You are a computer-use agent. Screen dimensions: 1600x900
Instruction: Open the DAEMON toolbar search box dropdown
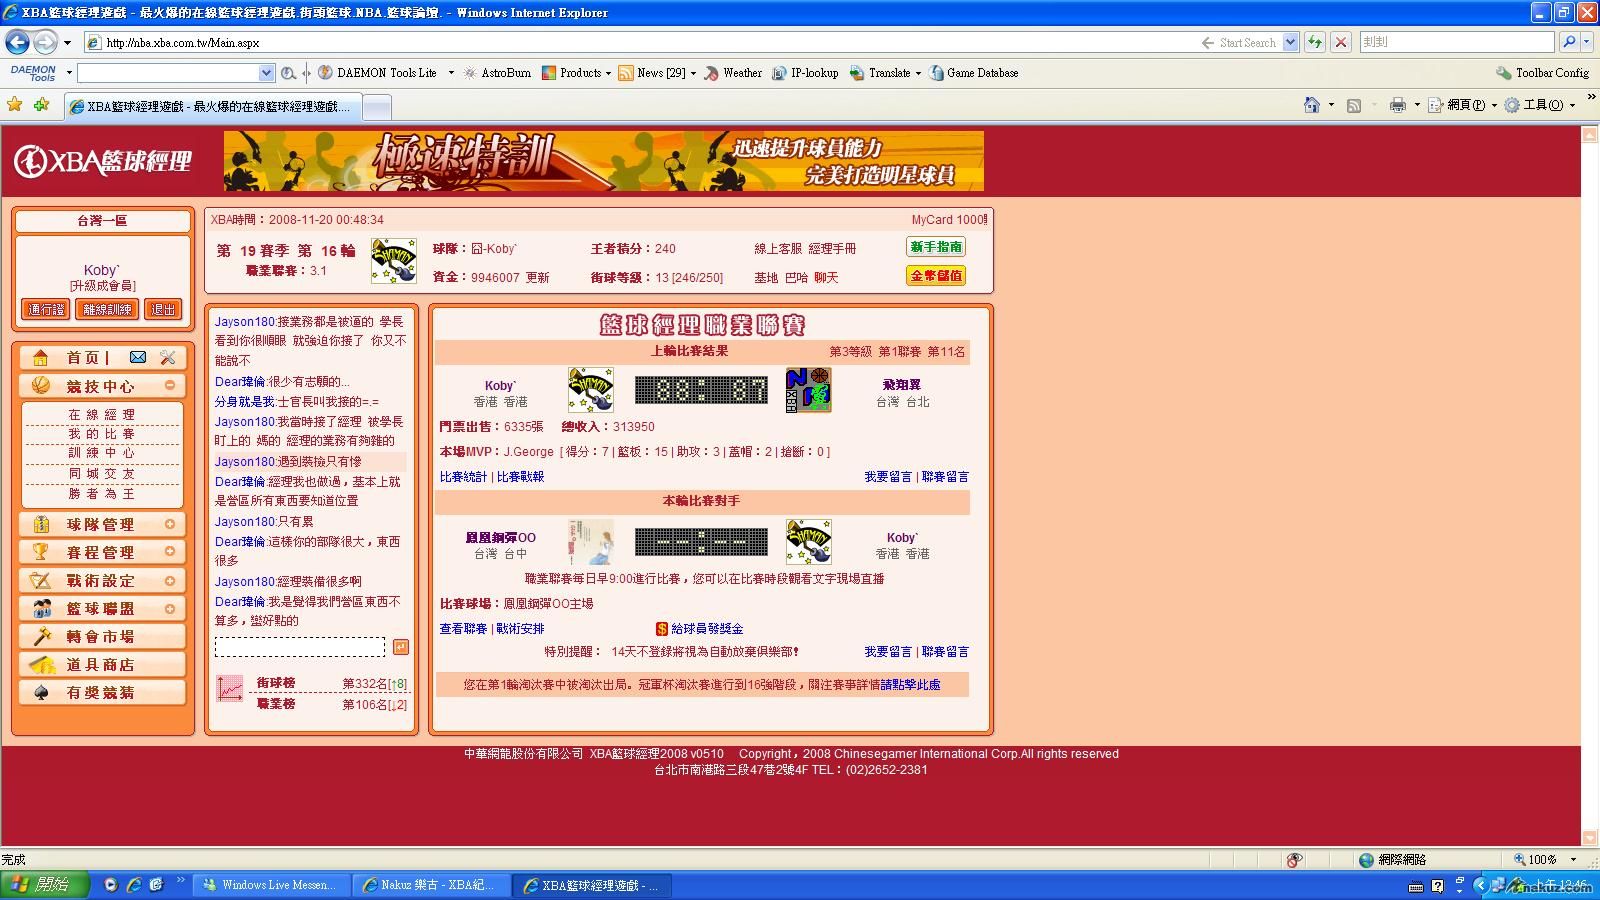[266, 73]
